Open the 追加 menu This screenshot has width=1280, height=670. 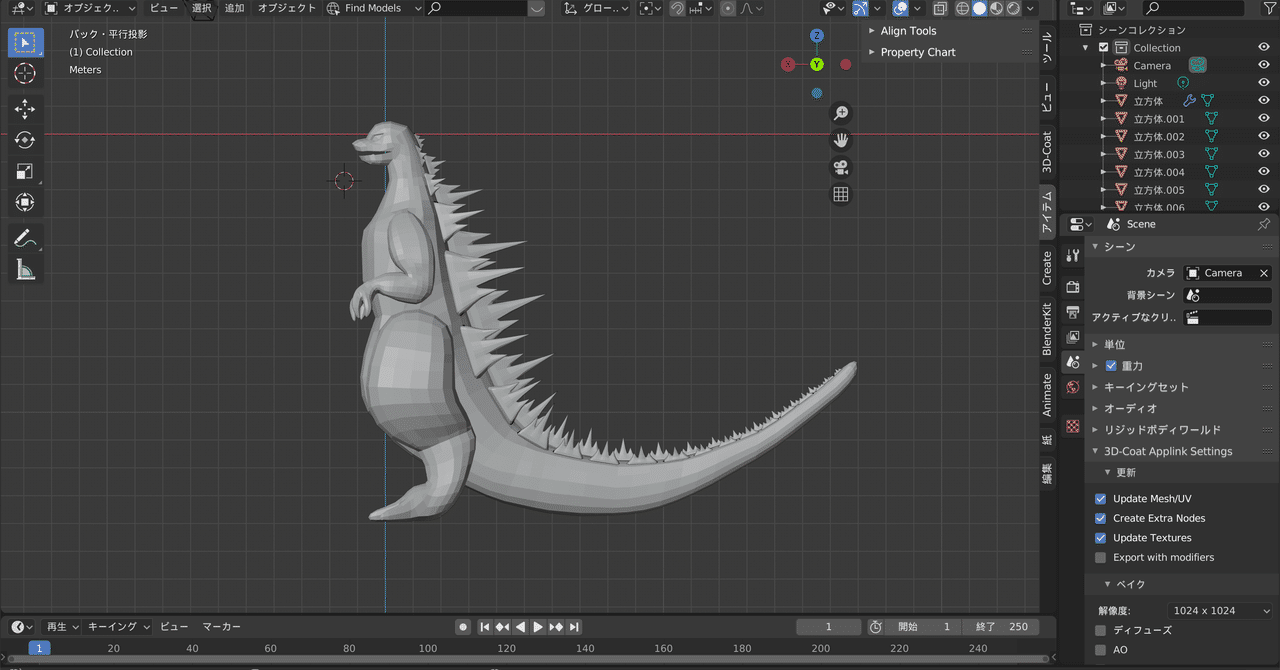coord(234,8)
